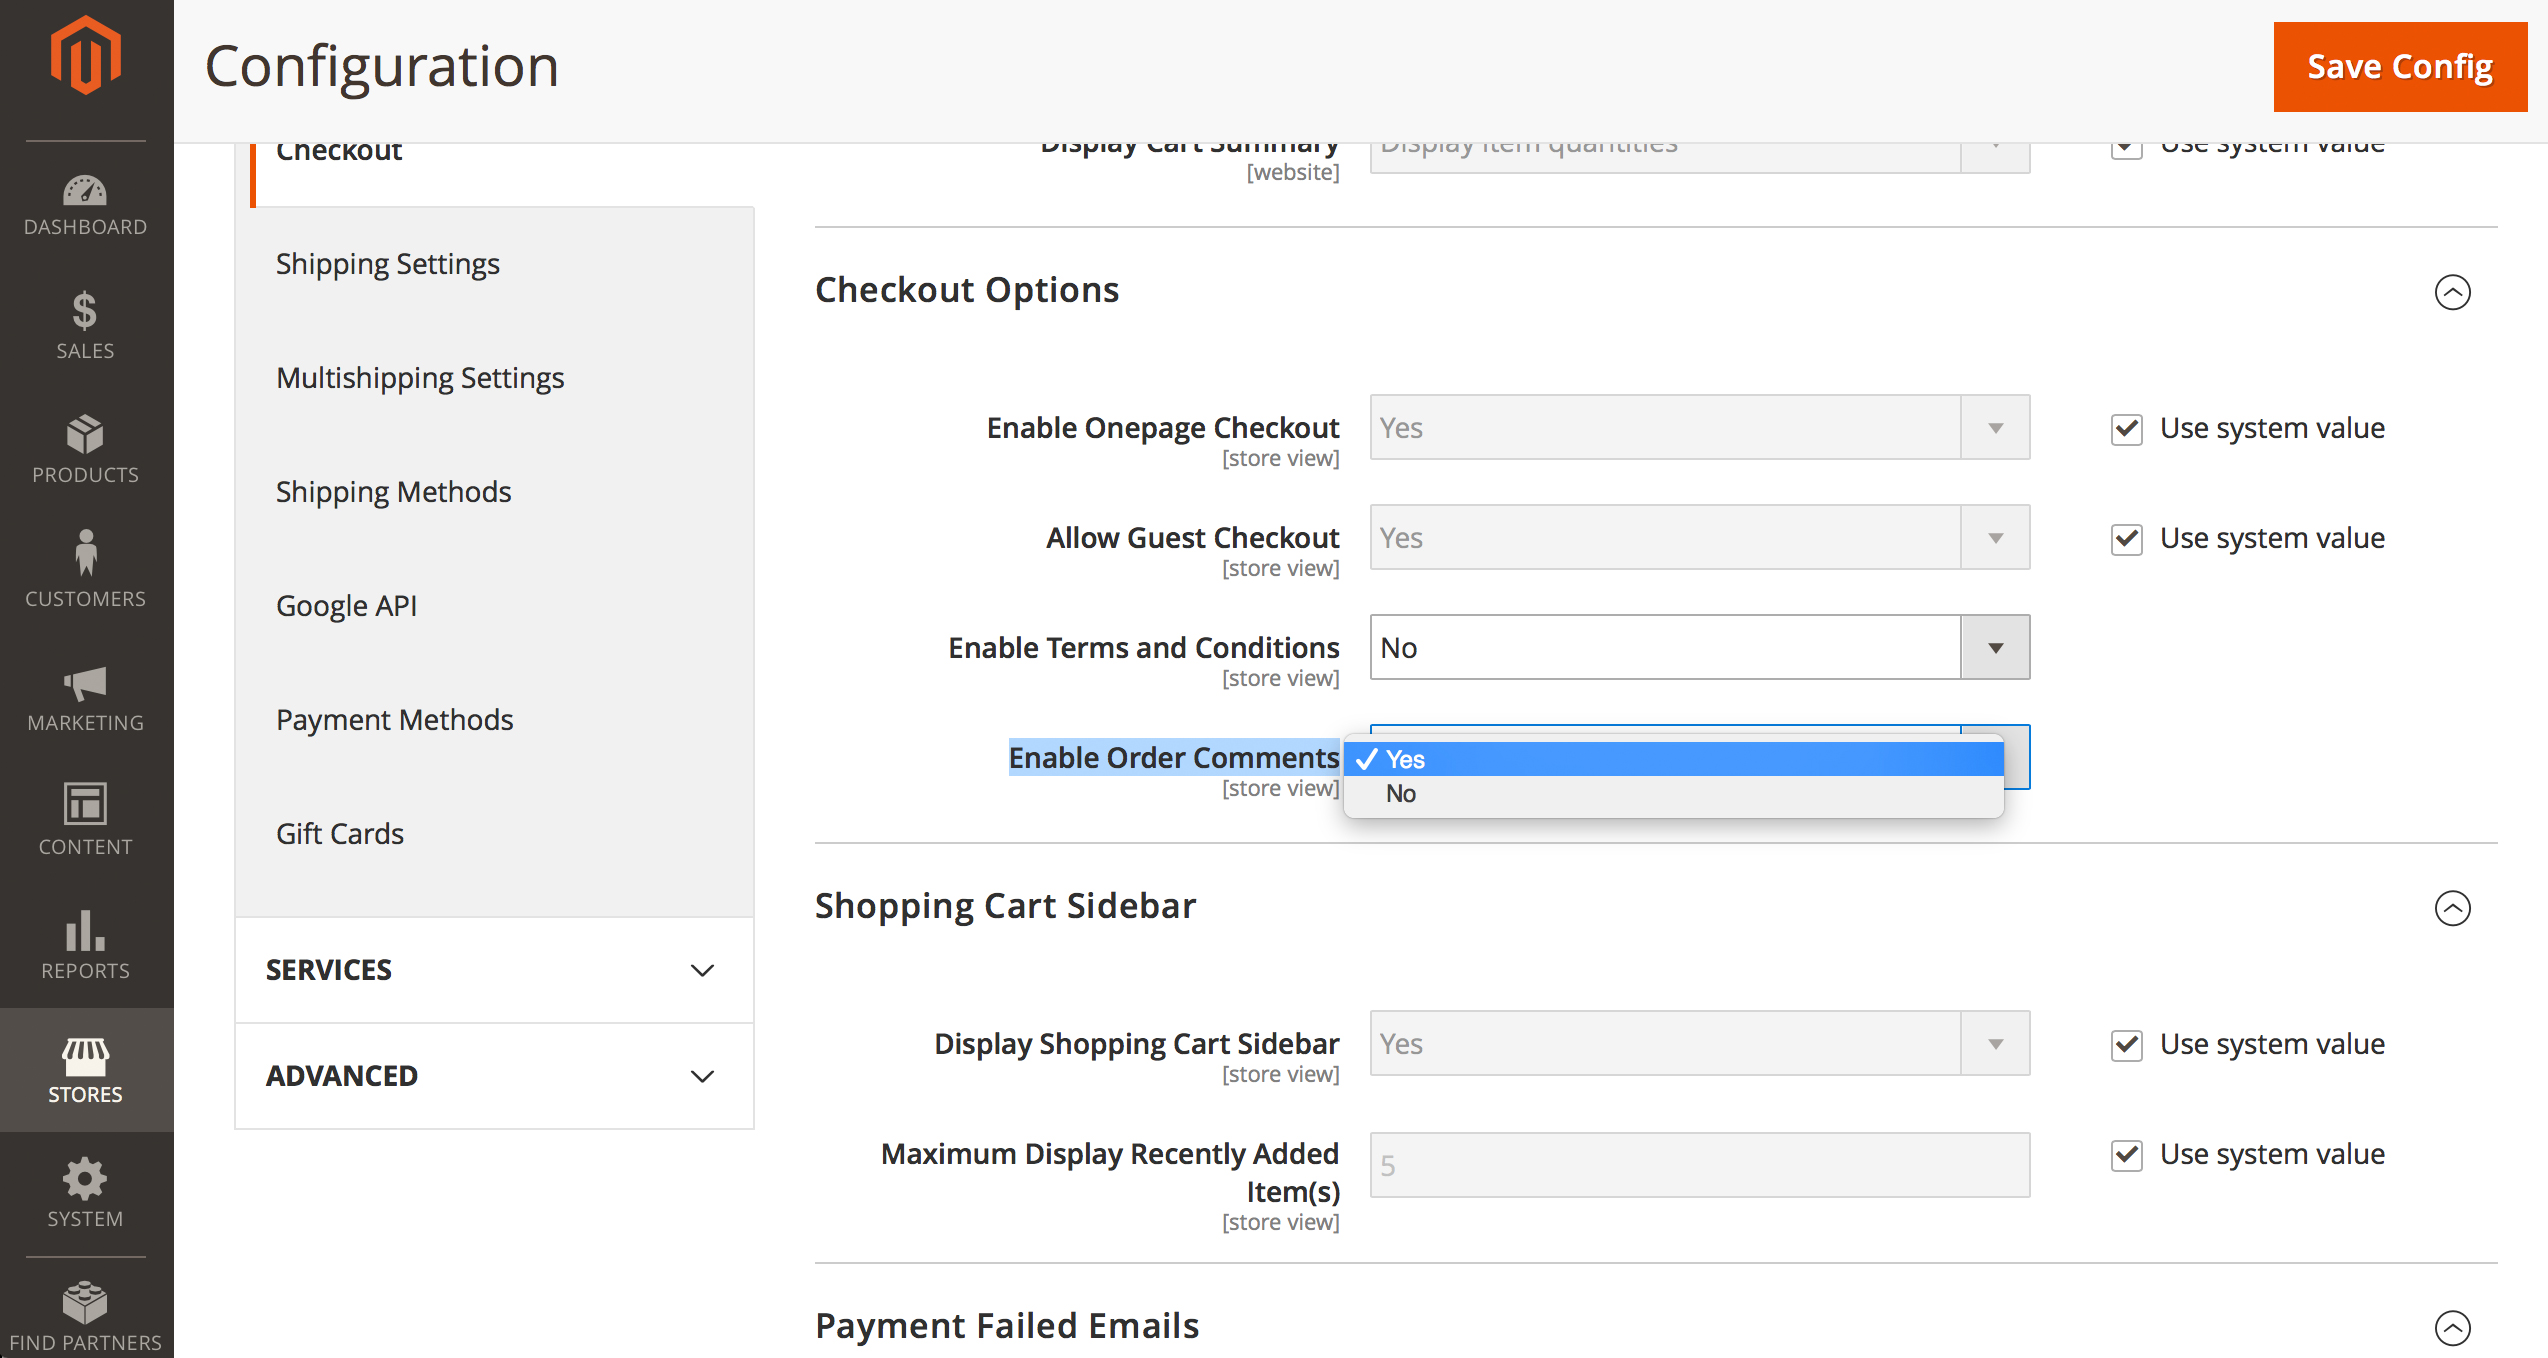Viewport: 2548px width, 1358px height.
Task: Open the Enable Onepage Checkout dropdown
Action: pos(1700,427)
